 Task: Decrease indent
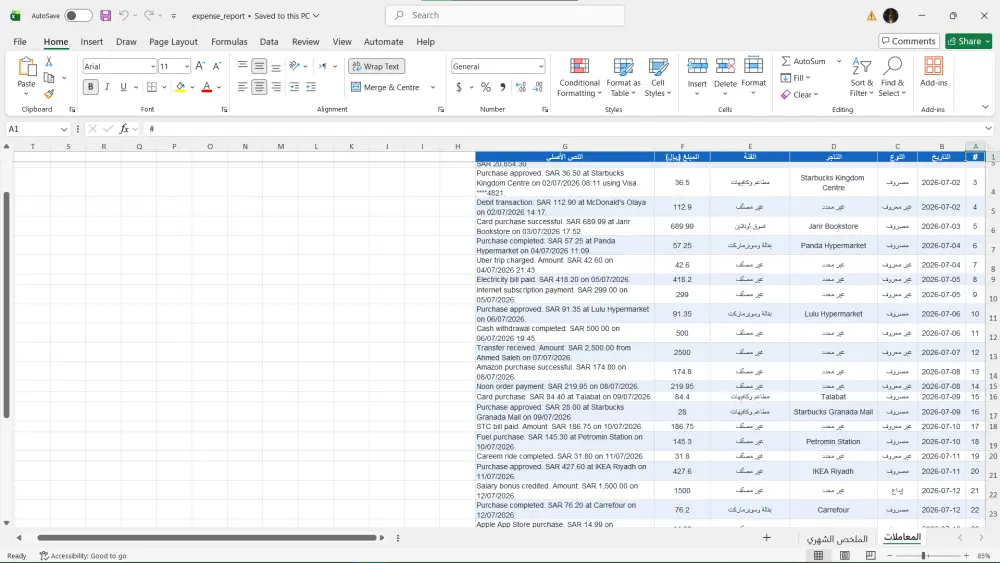294,87
